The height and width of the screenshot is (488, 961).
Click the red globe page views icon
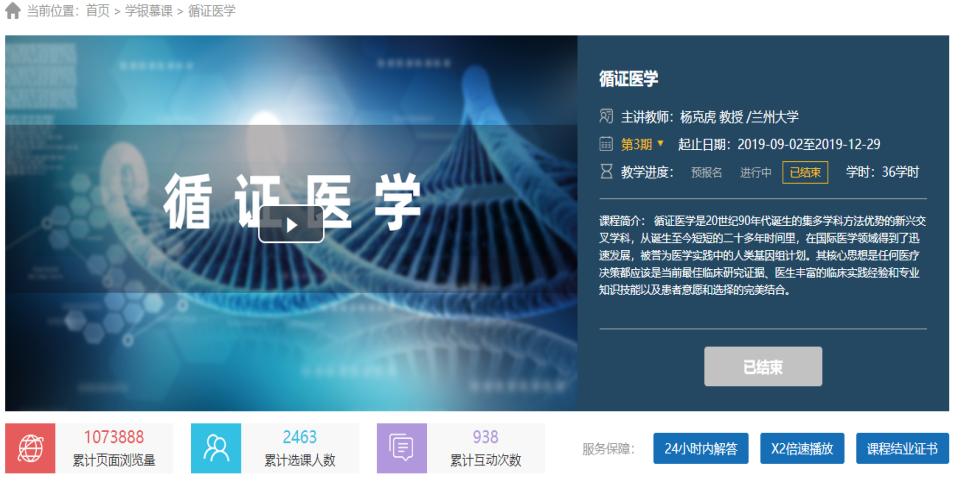pyautogui.click(x=30, y=448)
